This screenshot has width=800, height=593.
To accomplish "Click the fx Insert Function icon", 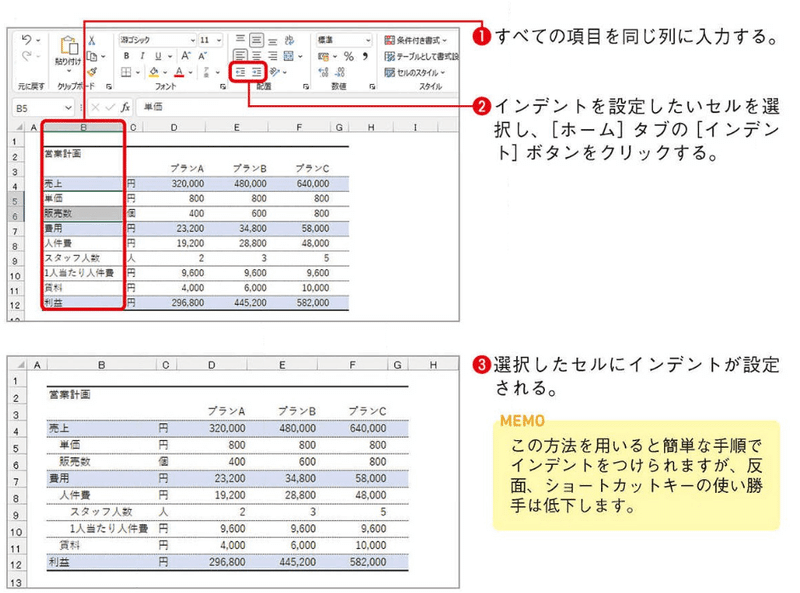I will [x=126, y=108].
